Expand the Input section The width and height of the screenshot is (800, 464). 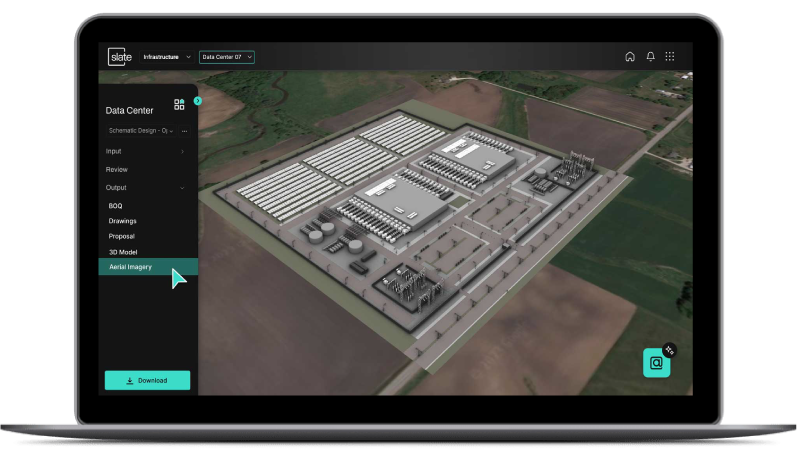tap(145, 152)
